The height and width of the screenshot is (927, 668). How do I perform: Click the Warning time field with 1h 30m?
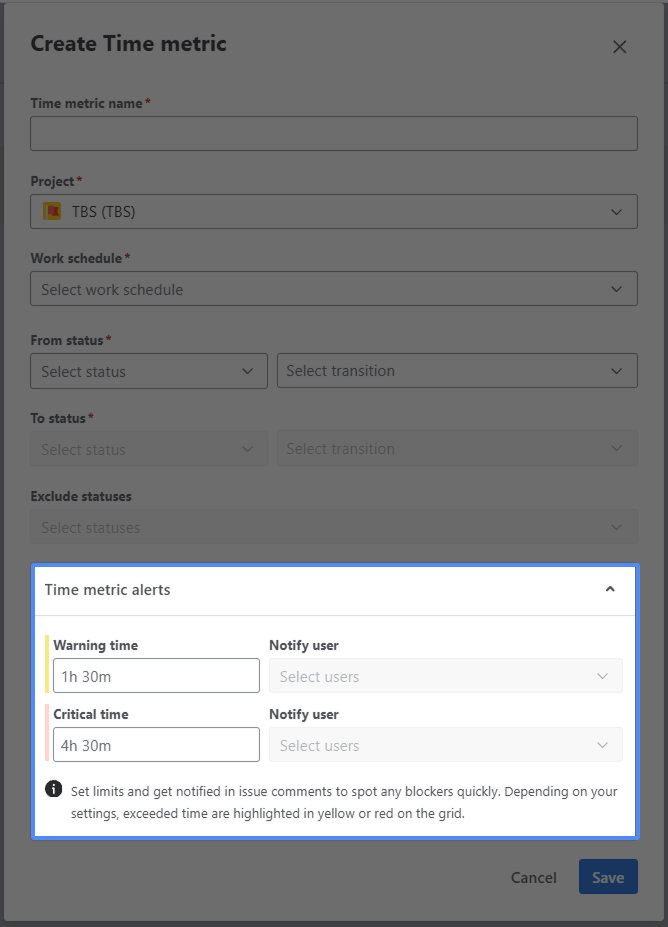point(156,676)
